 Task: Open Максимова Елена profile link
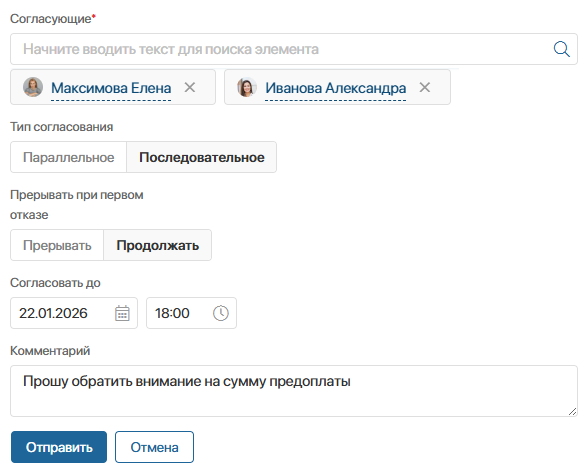pos(111,88)
